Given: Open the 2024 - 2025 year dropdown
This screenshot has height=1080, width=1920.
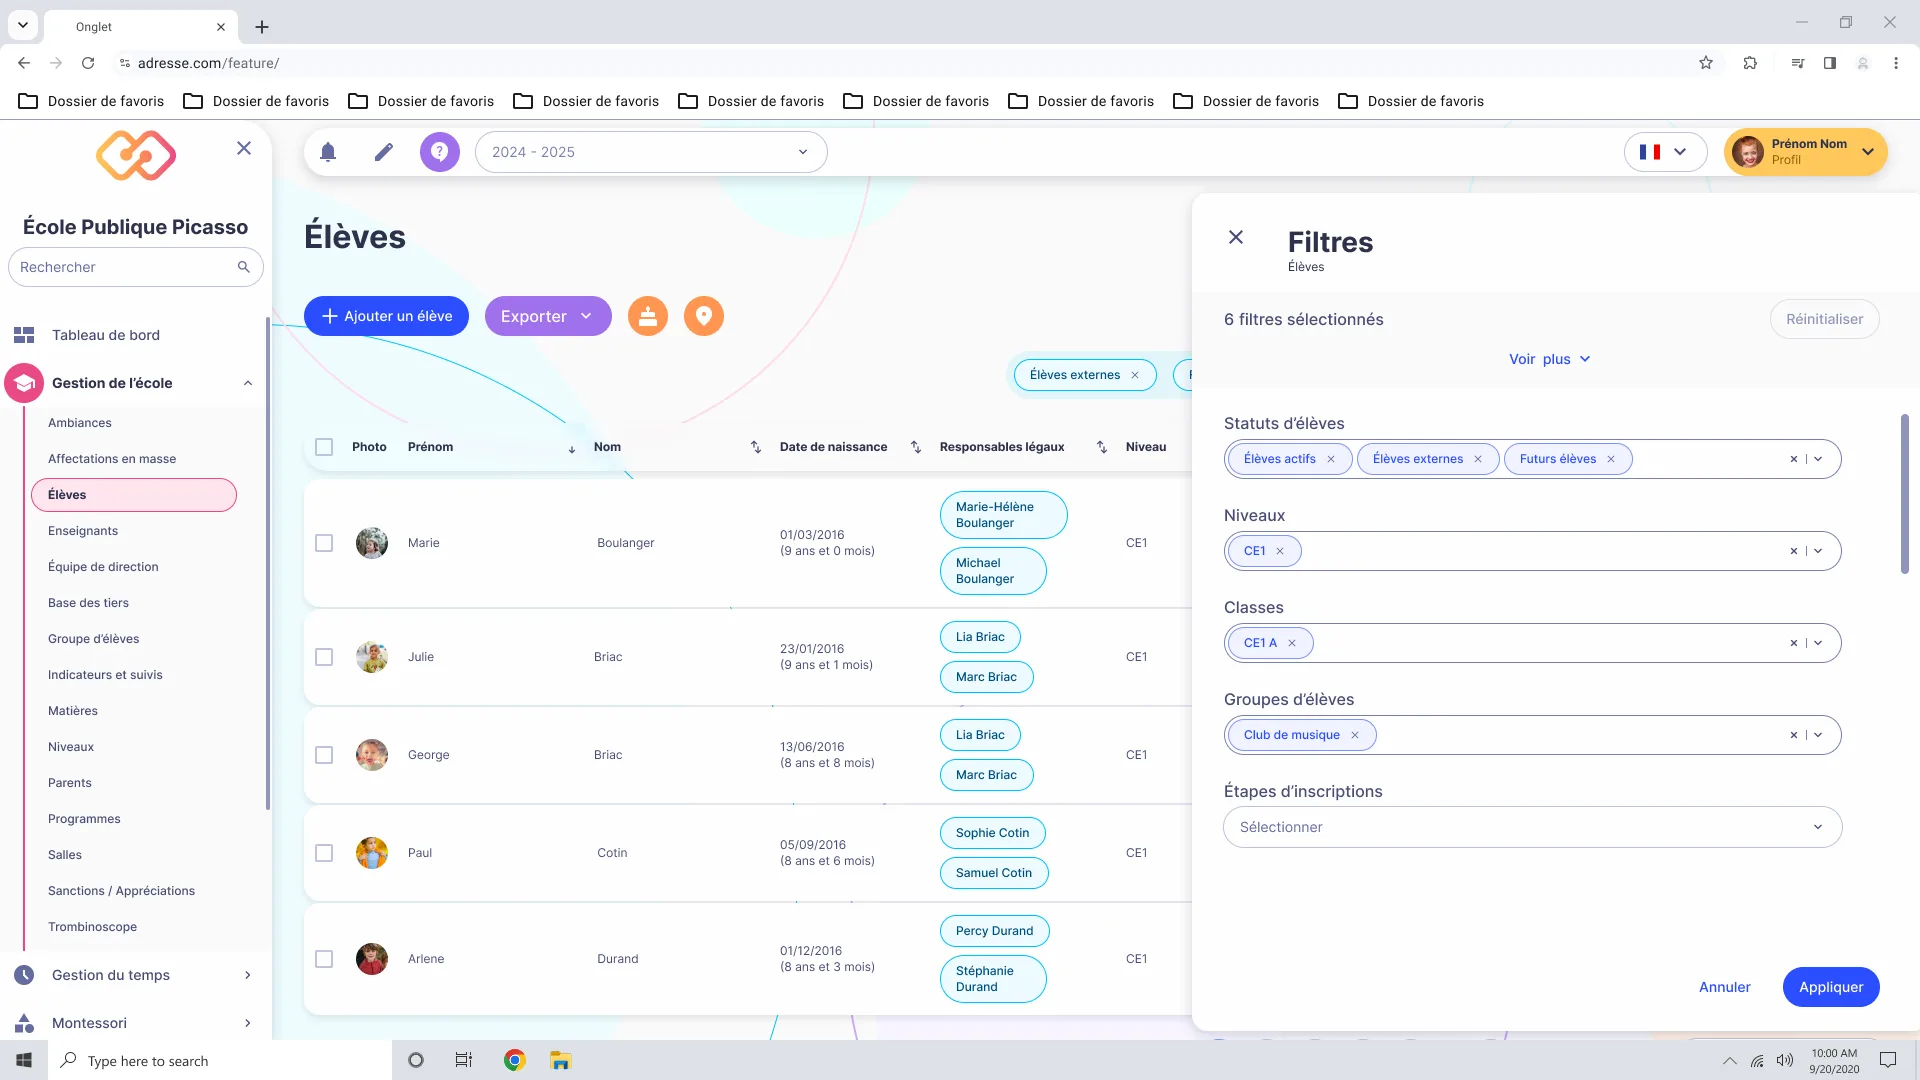Looking at the screenshot, I should pyautogui.click(x=651, y=152).
